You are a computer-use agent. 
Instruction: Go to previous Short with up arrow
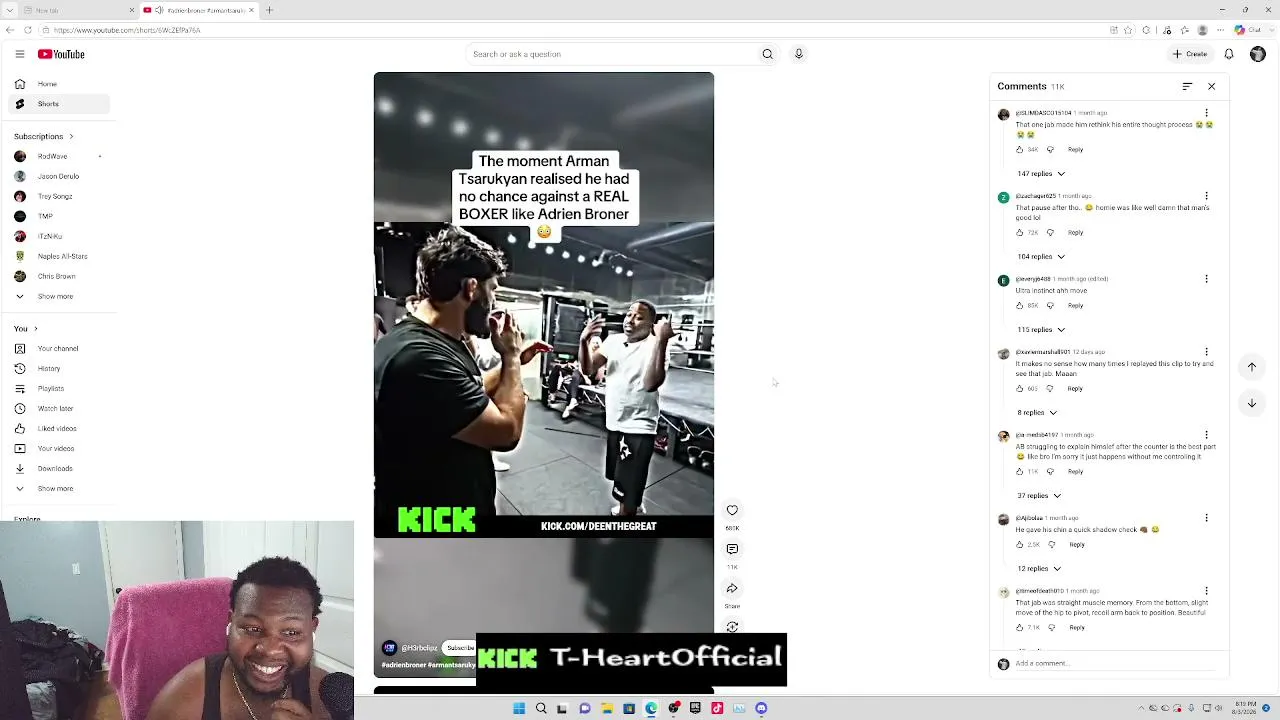[x=1251, y=367]
